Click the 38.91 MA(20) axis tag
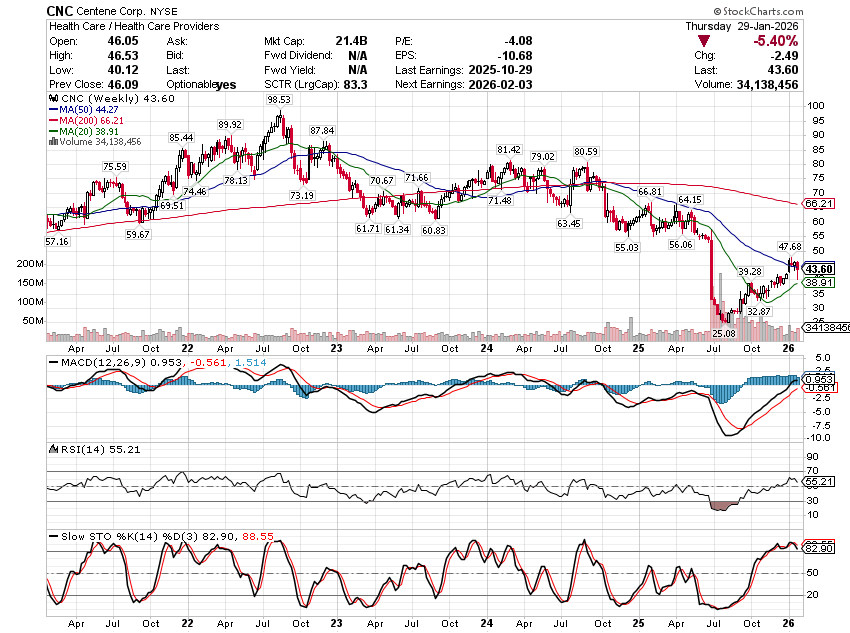Image resolution: width=850 pixels, height=633 pixels. click(818, 283)
